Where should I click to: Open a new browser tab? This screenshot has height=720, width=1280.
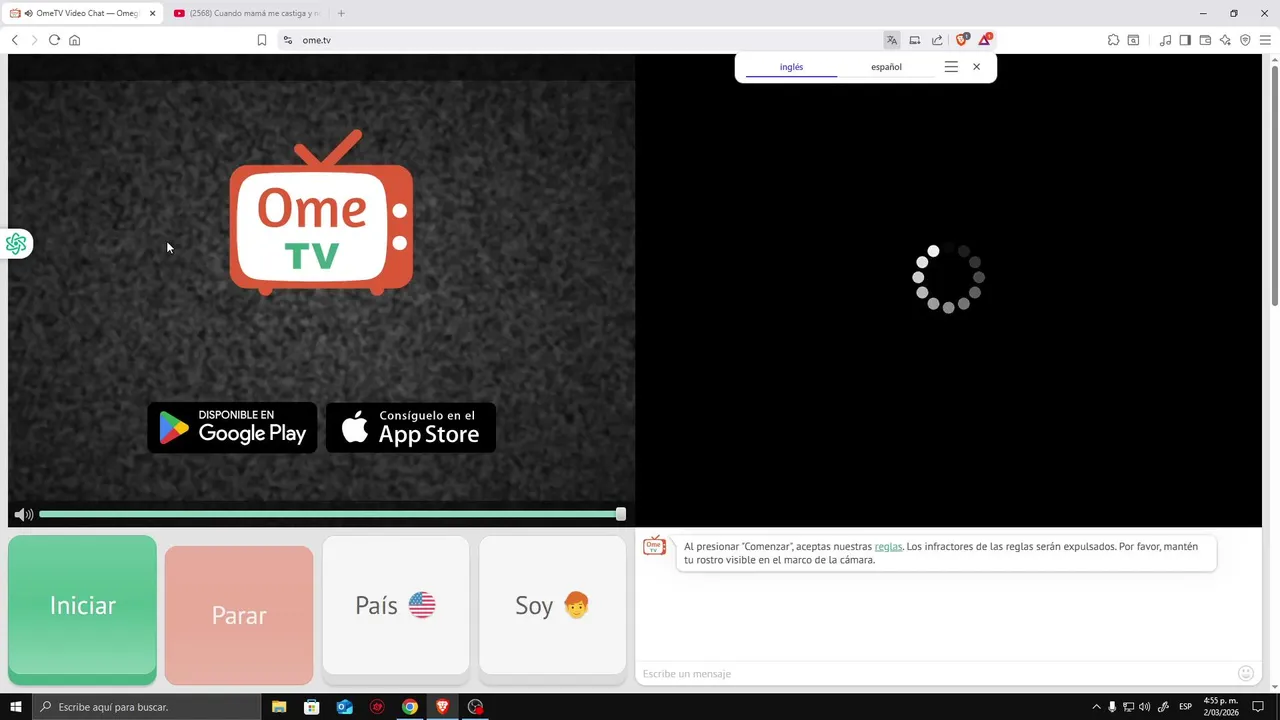click(341, 13)
